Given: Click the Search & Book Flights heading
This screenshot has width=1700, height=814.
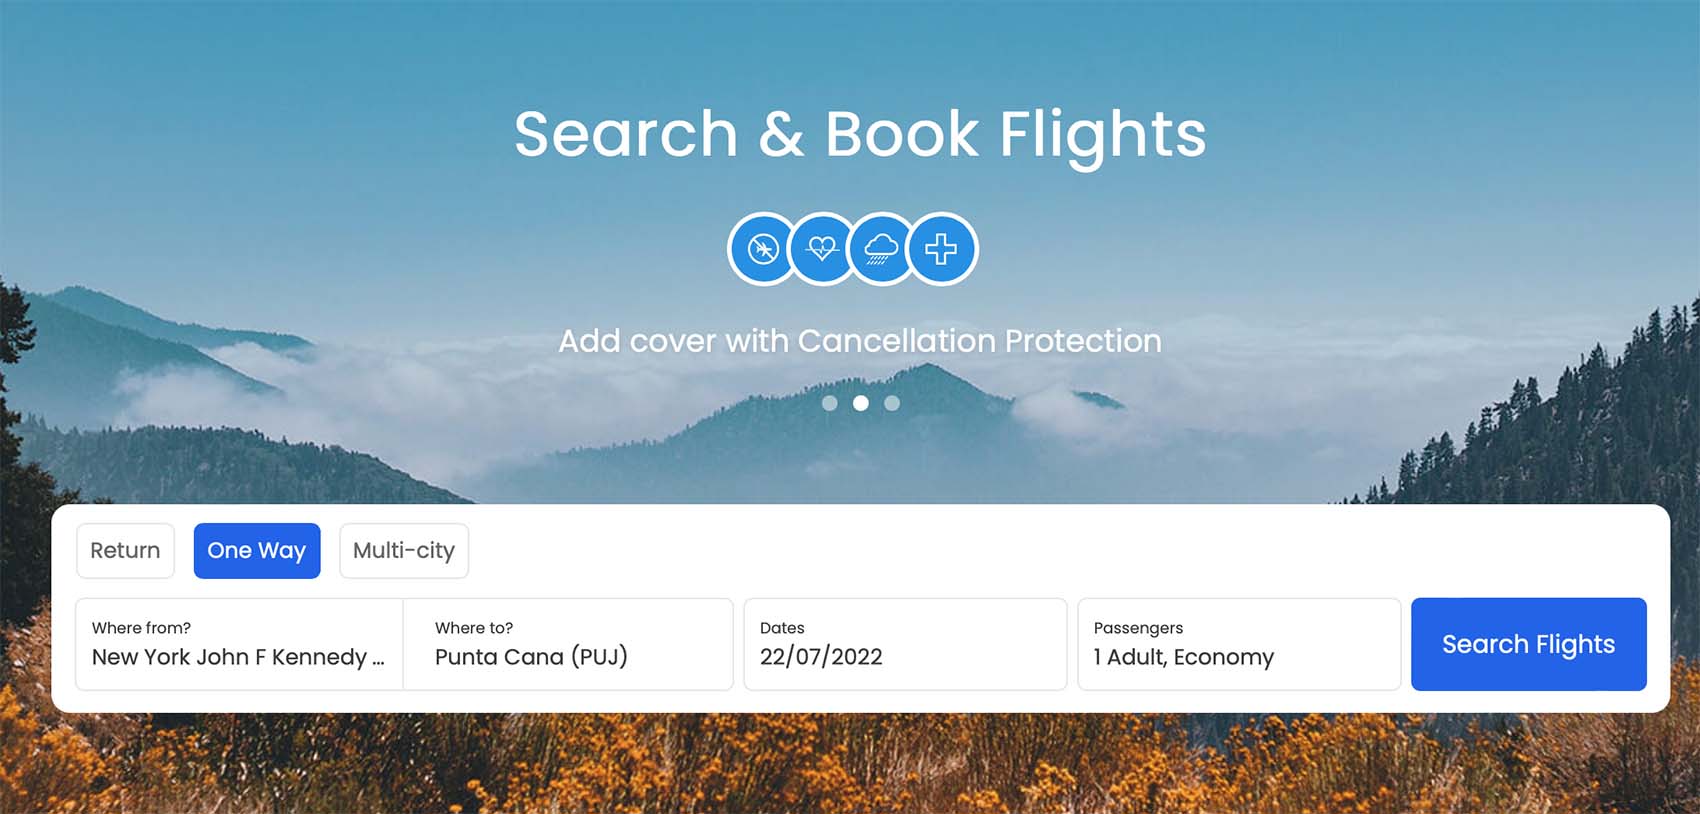Looking at the screenshot, I should (860, 135).
